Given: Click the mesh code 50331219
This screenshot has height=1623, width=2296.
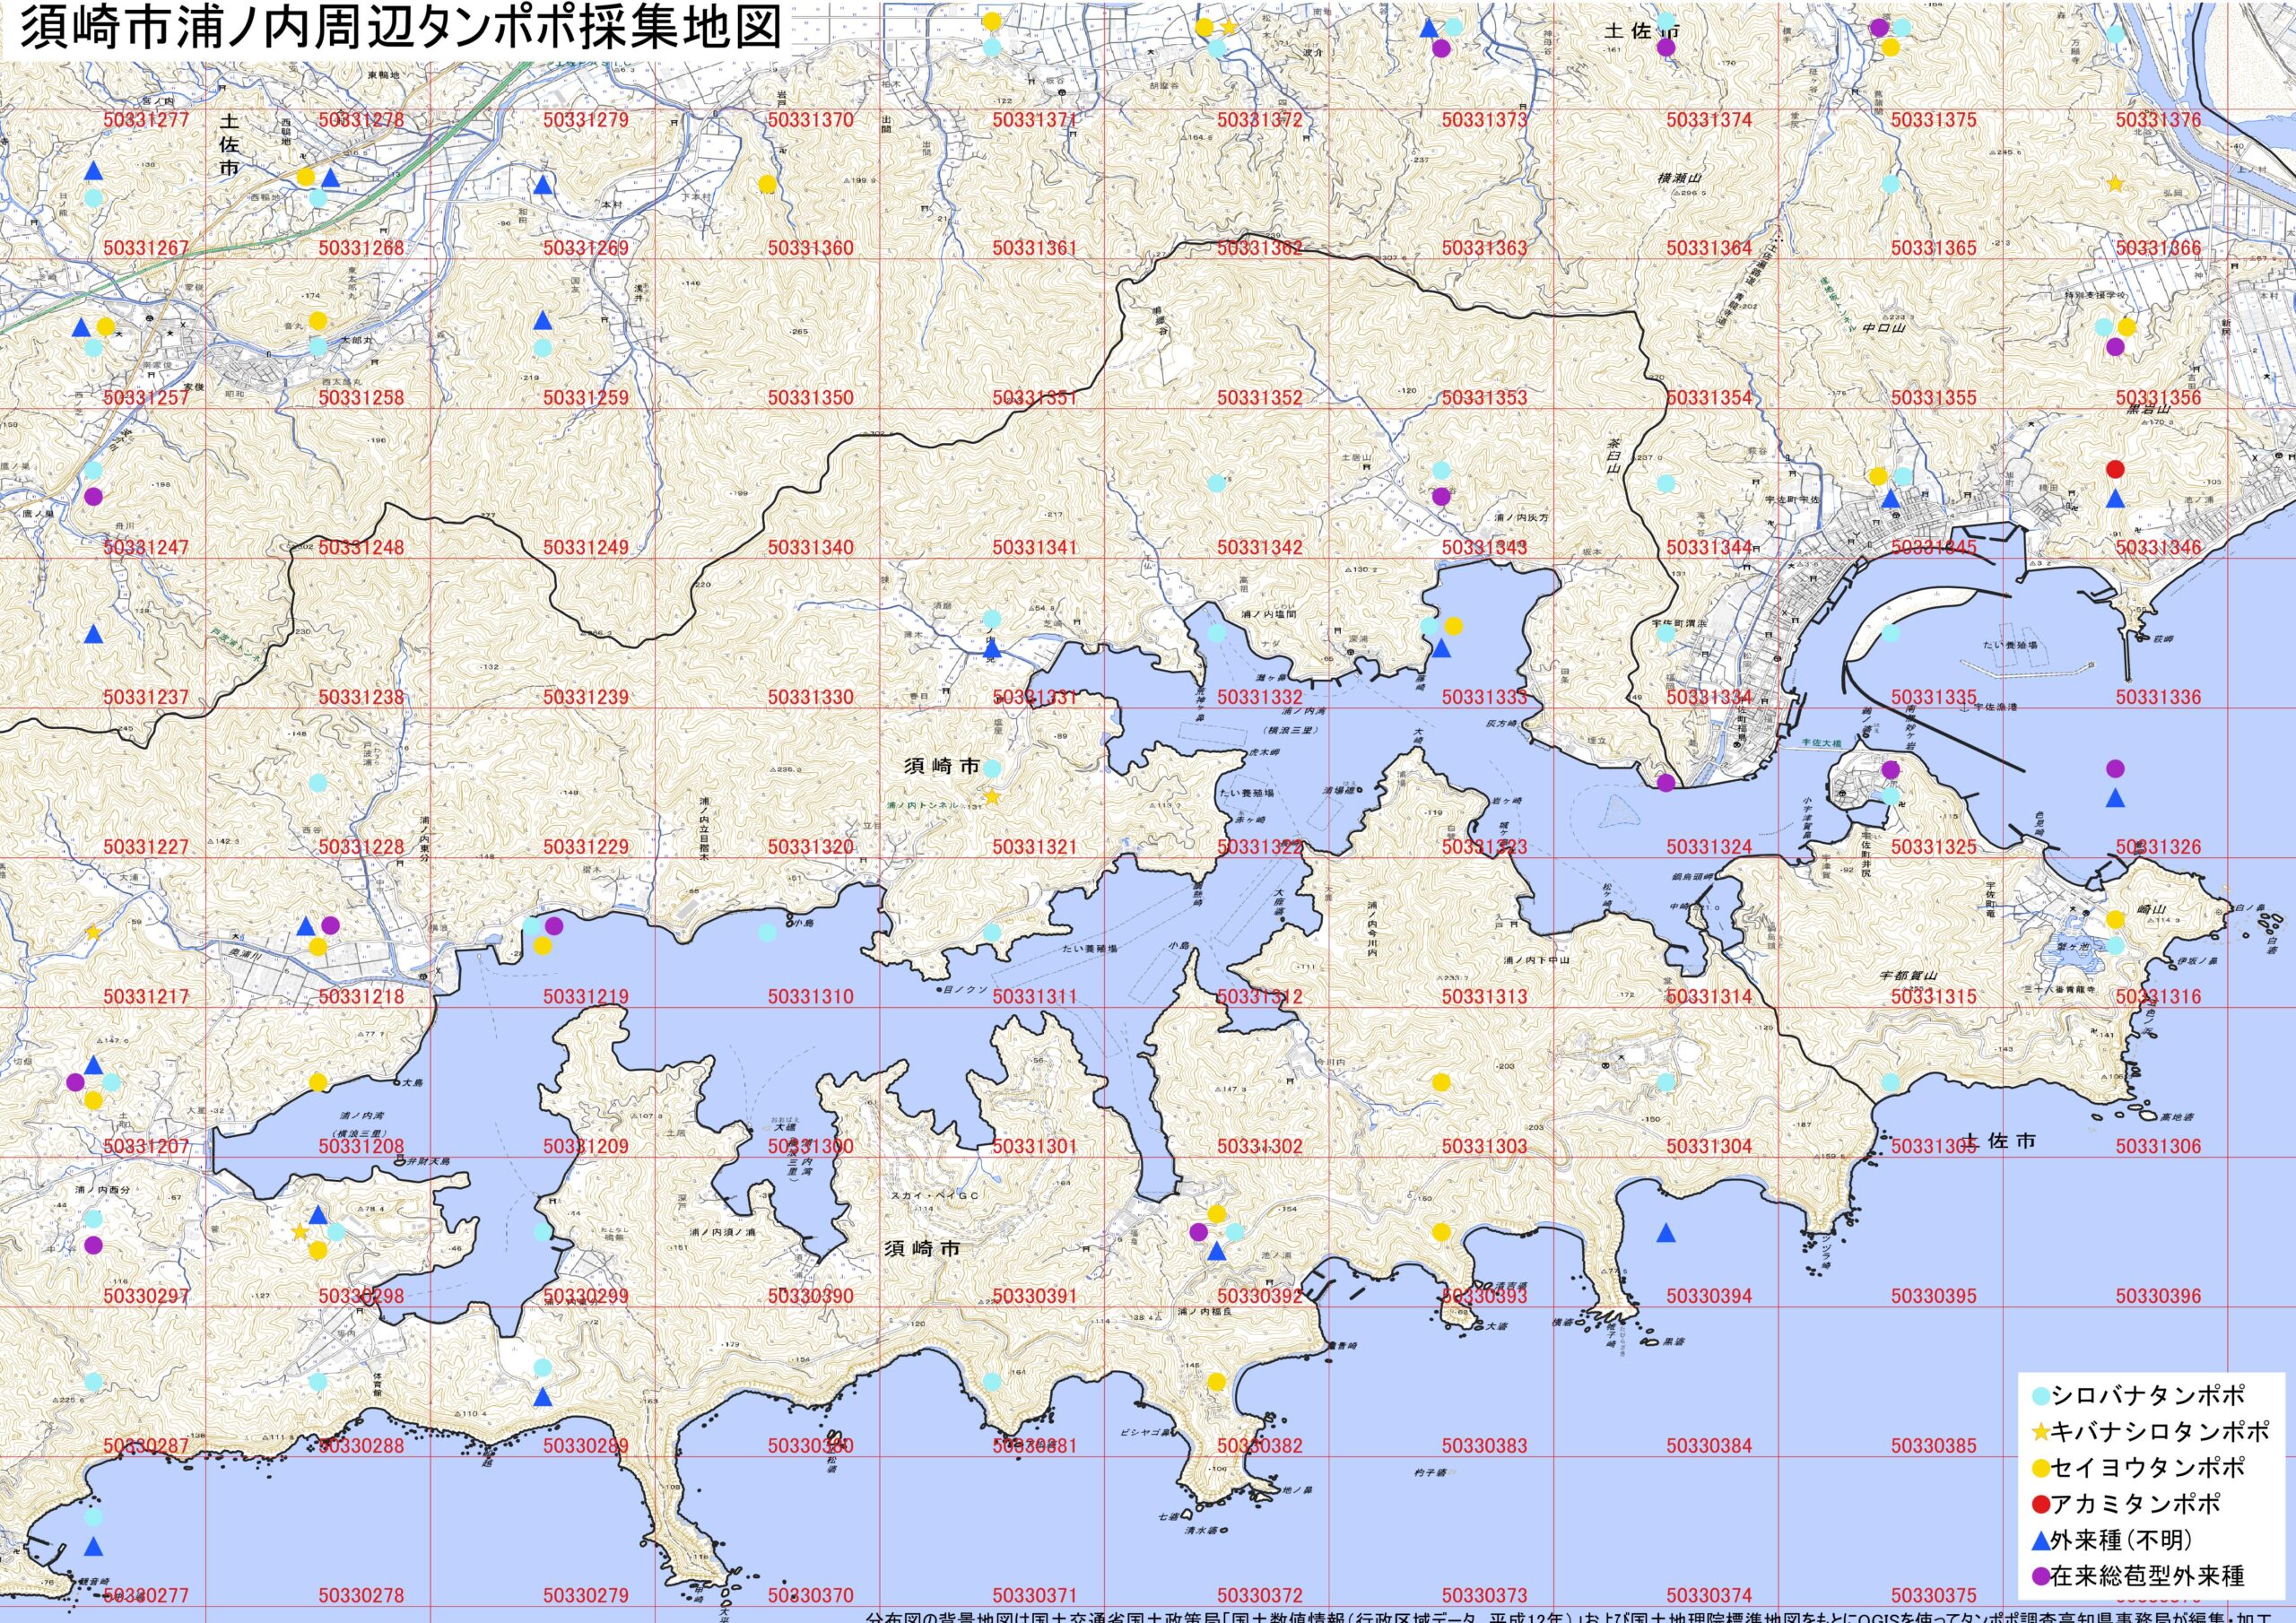Looking at the screenshot, I should pos(586,997).
